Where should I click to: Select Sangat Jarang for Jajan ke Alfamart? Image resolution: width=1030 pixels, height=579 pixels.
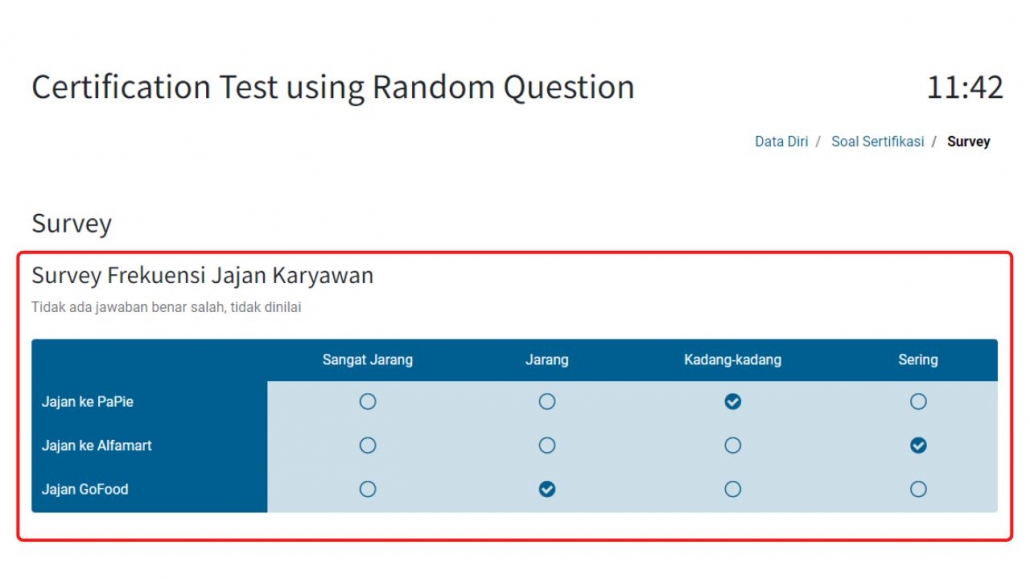click(367, 446)
